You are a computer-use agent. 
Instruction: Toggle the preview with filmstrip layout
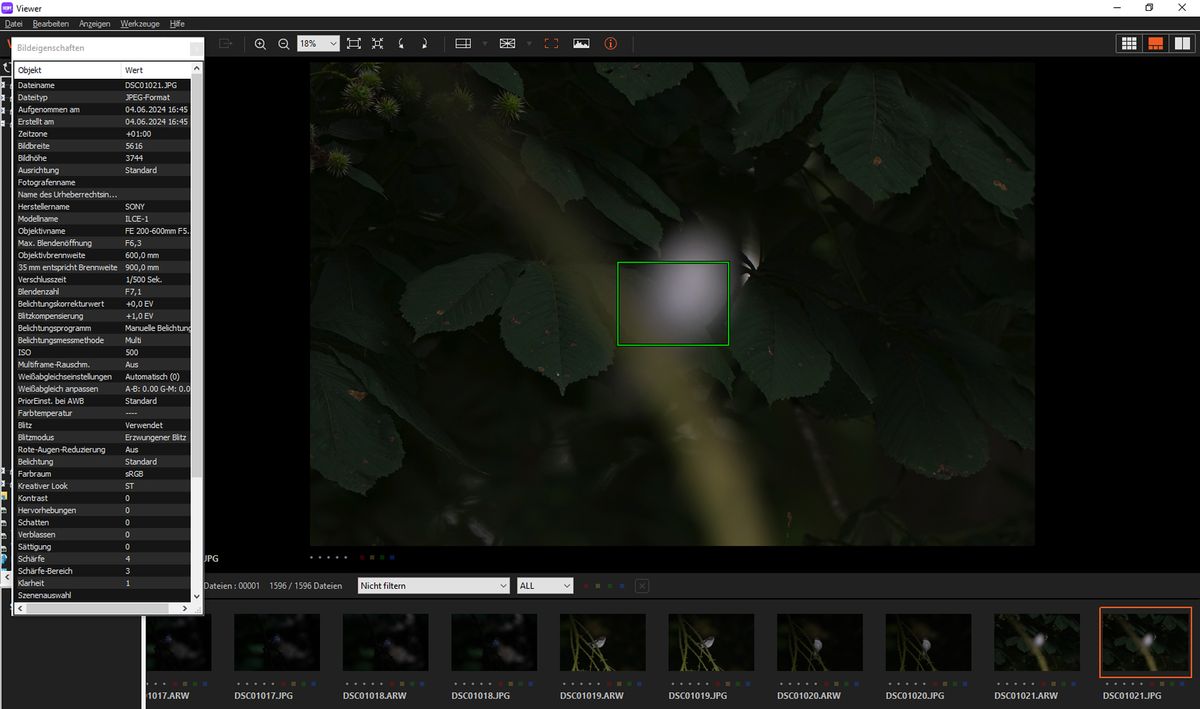1155,44
